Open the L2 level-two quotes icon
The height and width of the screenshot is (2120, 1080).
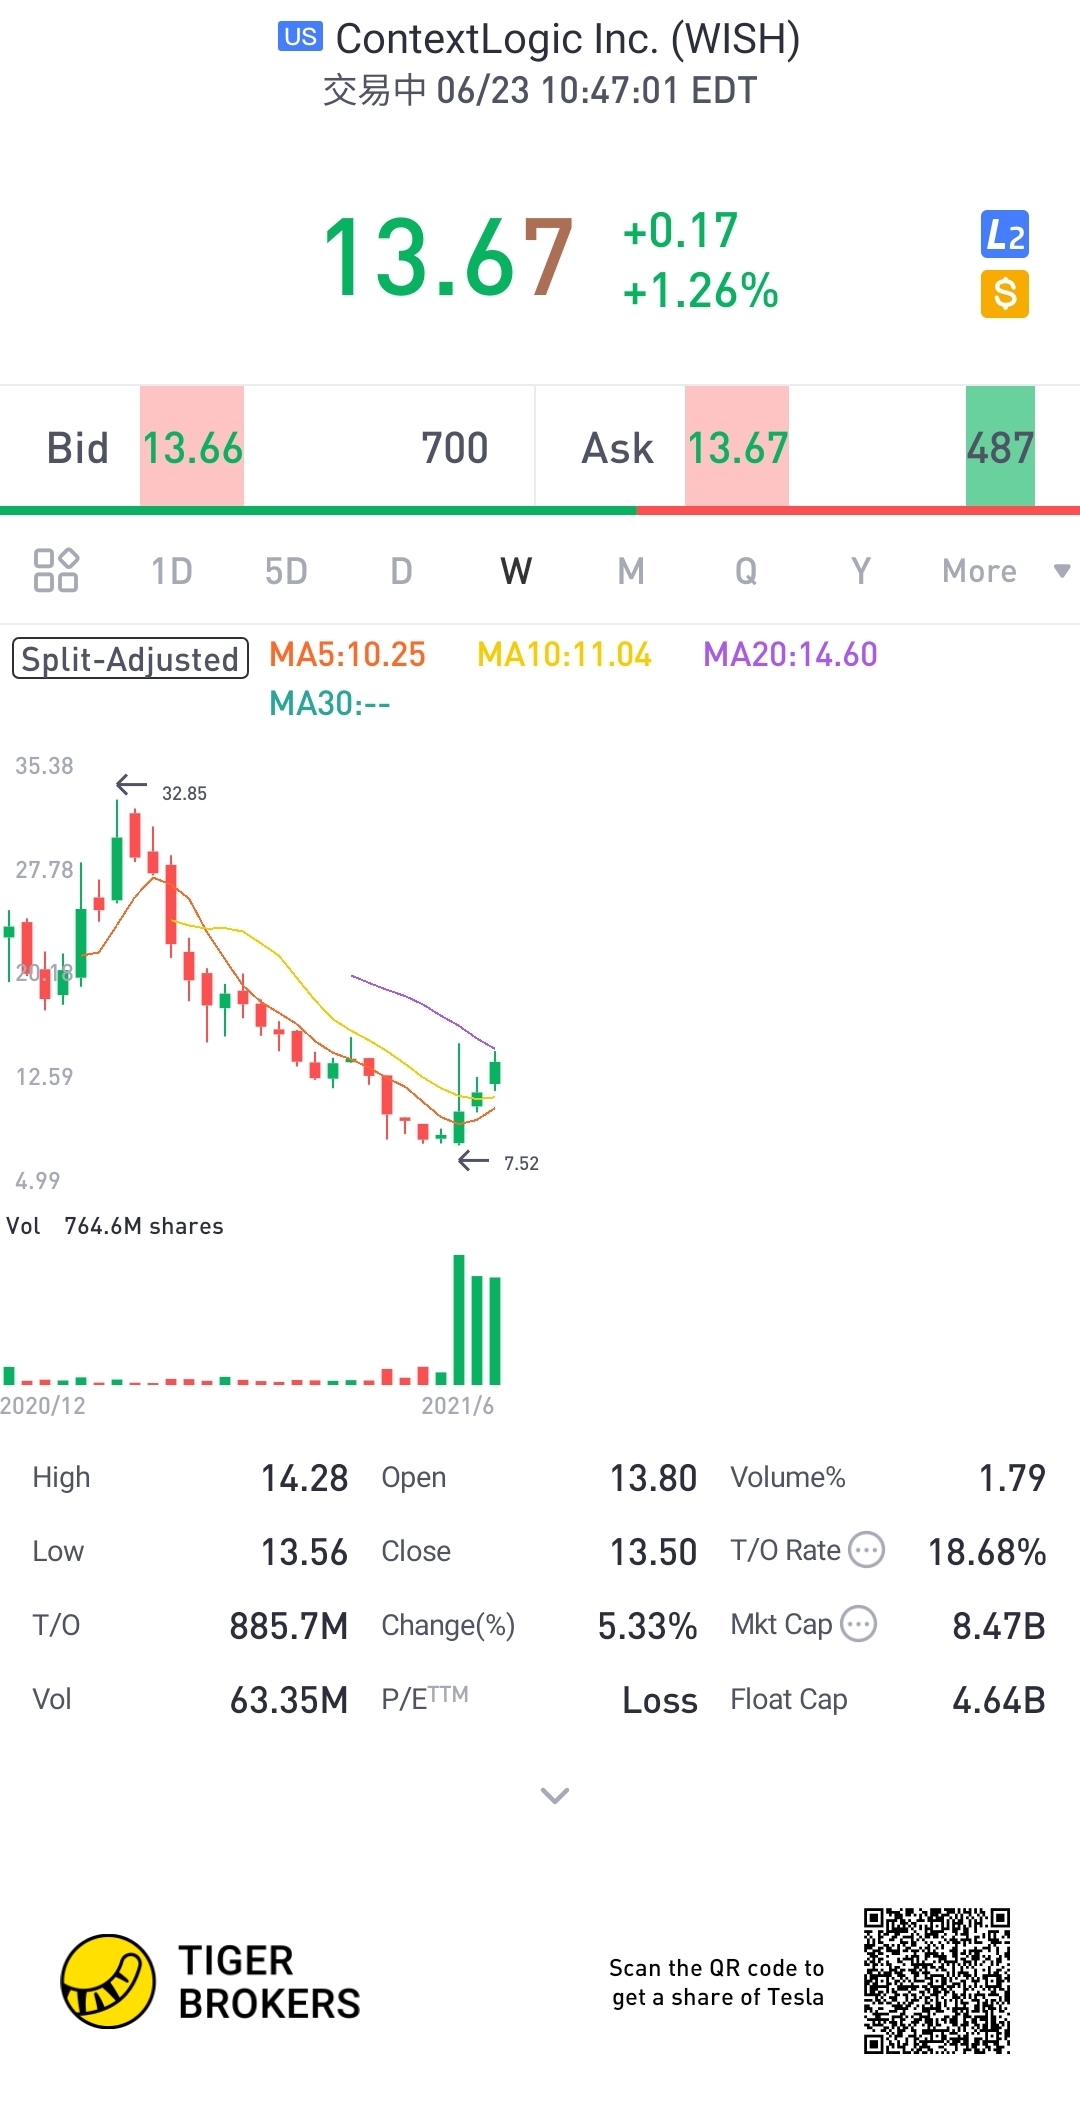(x=1005, y=235)
